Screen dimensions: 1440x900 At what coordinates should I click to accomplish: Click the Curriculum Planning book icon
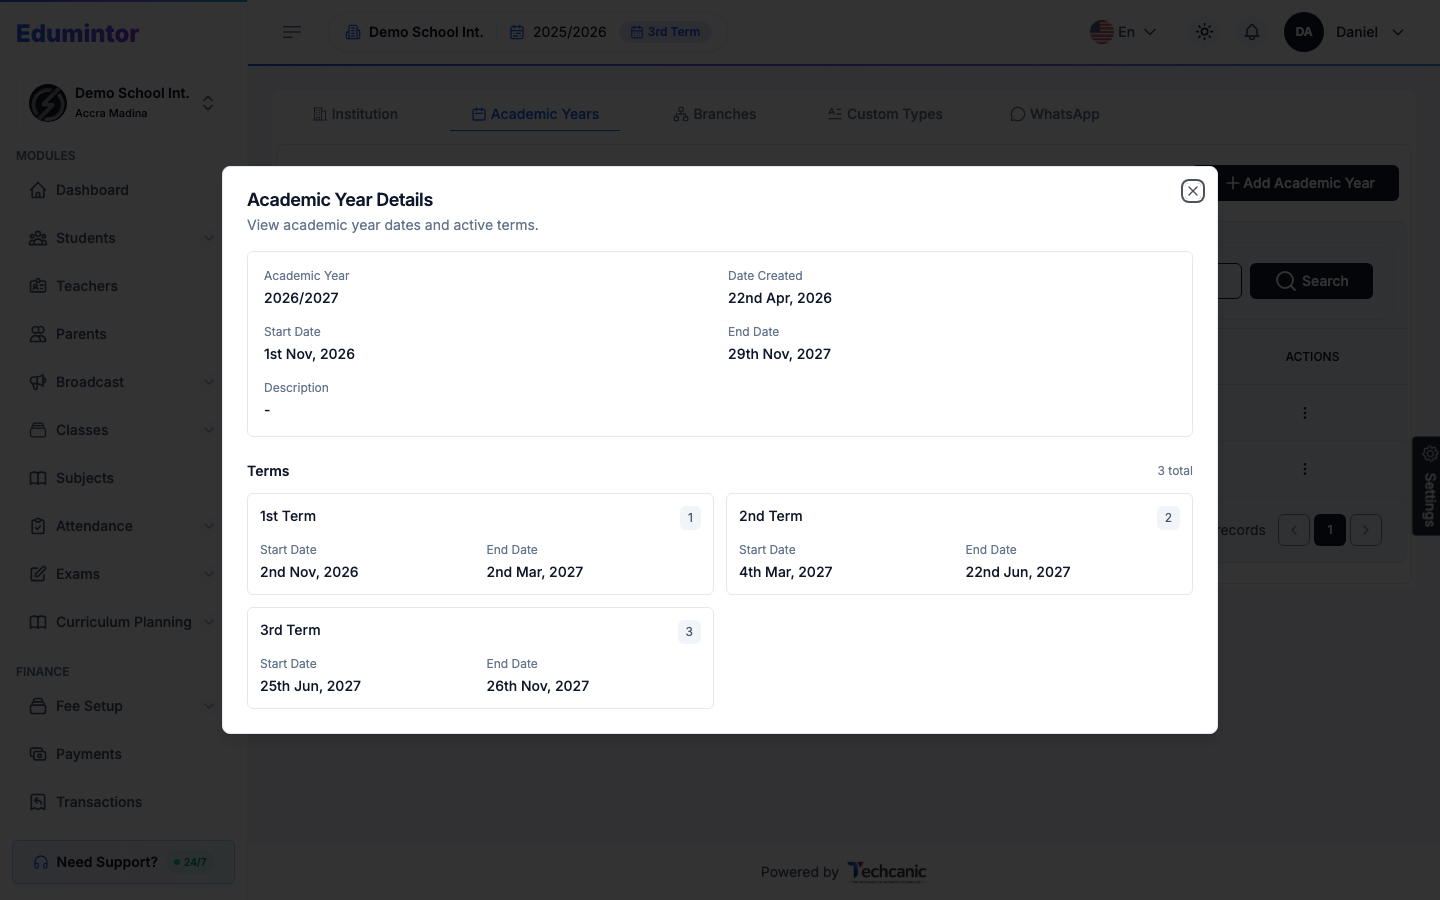38,622
